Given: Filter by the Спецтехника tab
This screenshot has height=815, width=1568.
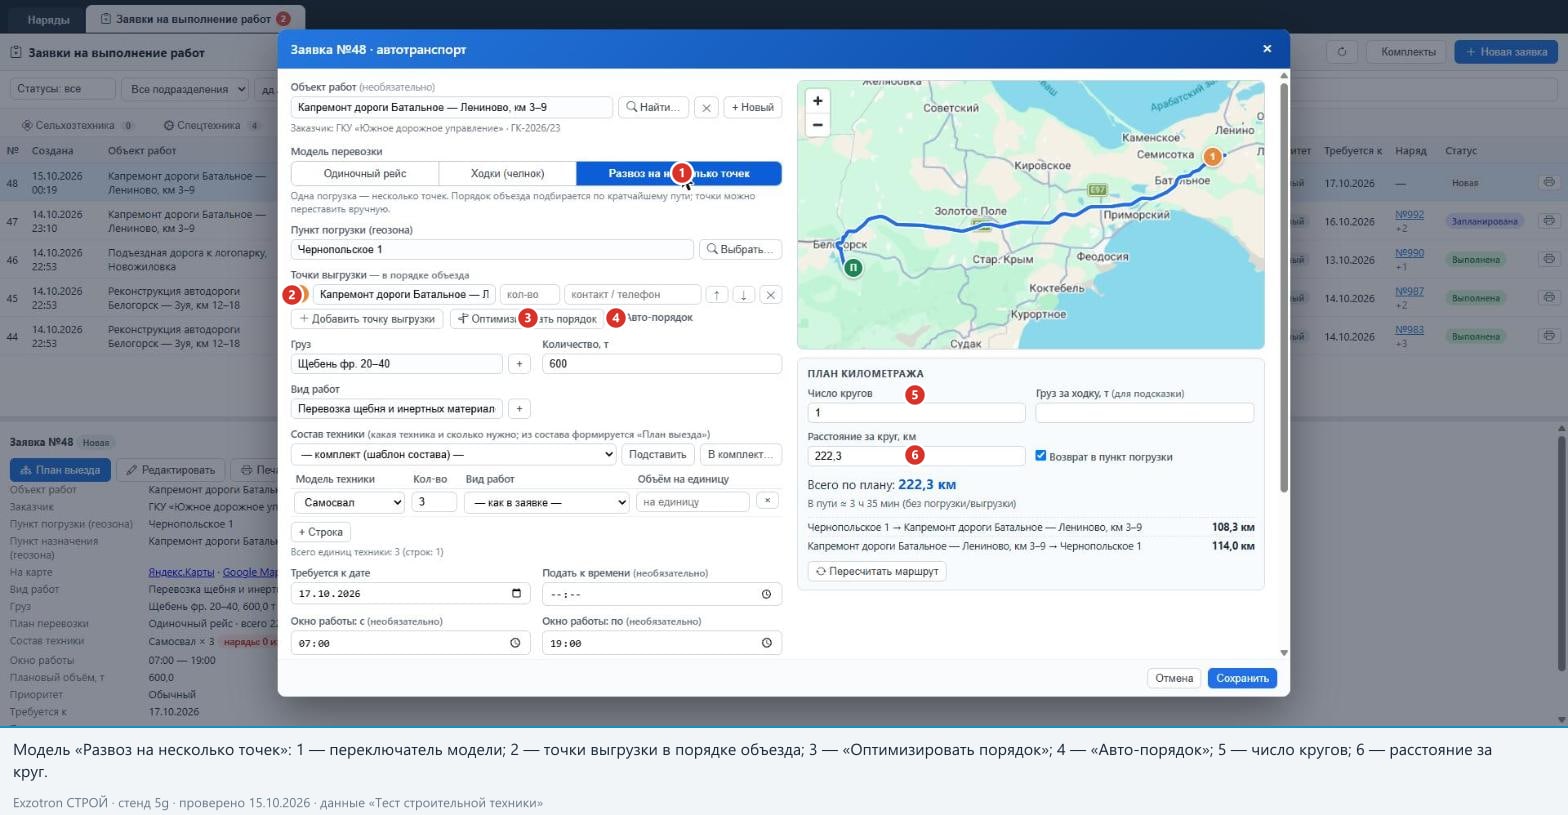Looking at the screenshot, I should click(211, 126).
